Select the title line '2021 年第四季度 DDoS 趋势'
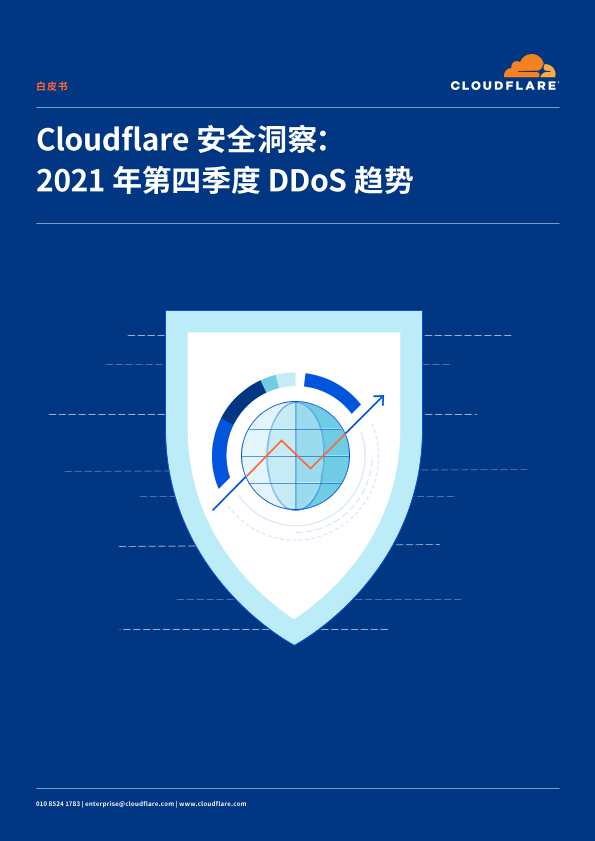Screen dimensions: 595x841 (x=224, y=182)
